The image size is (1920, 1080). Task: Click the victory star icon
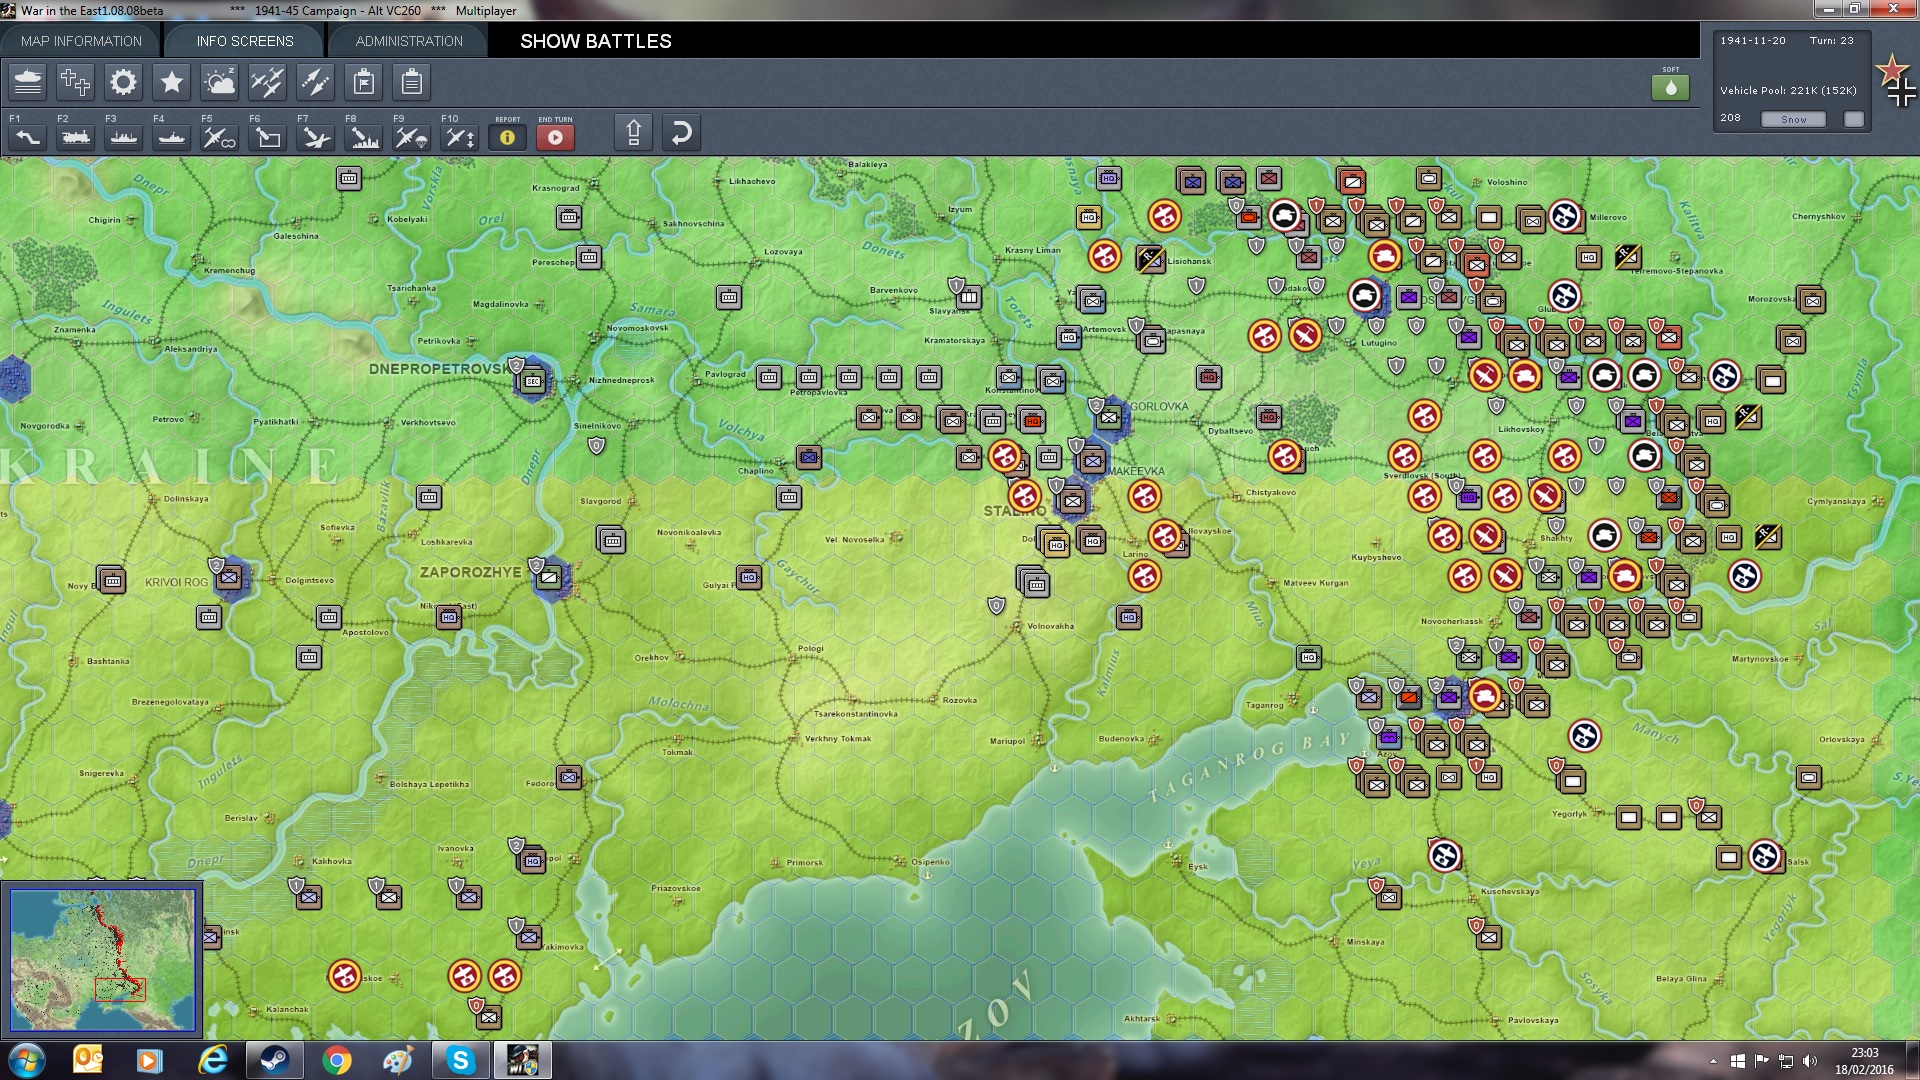coord(171,82)
